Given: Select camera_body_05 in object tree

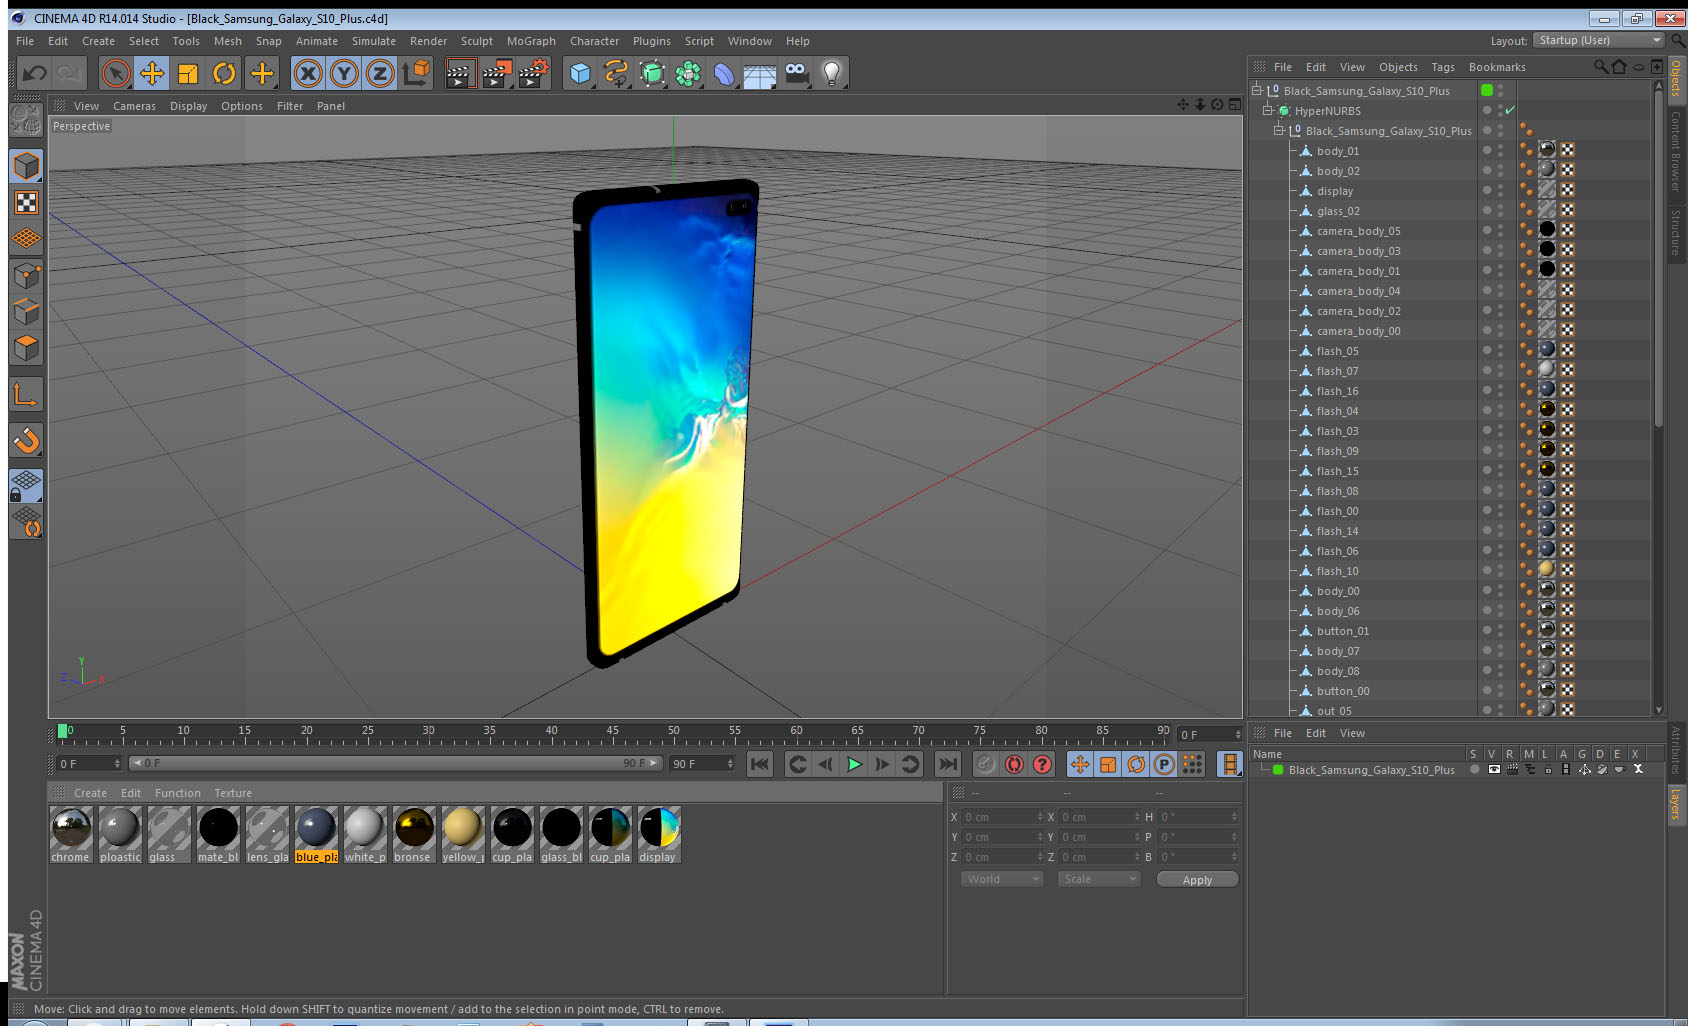Looking at the screenshot, I should pyautogui.click(x=1358, y=231).
